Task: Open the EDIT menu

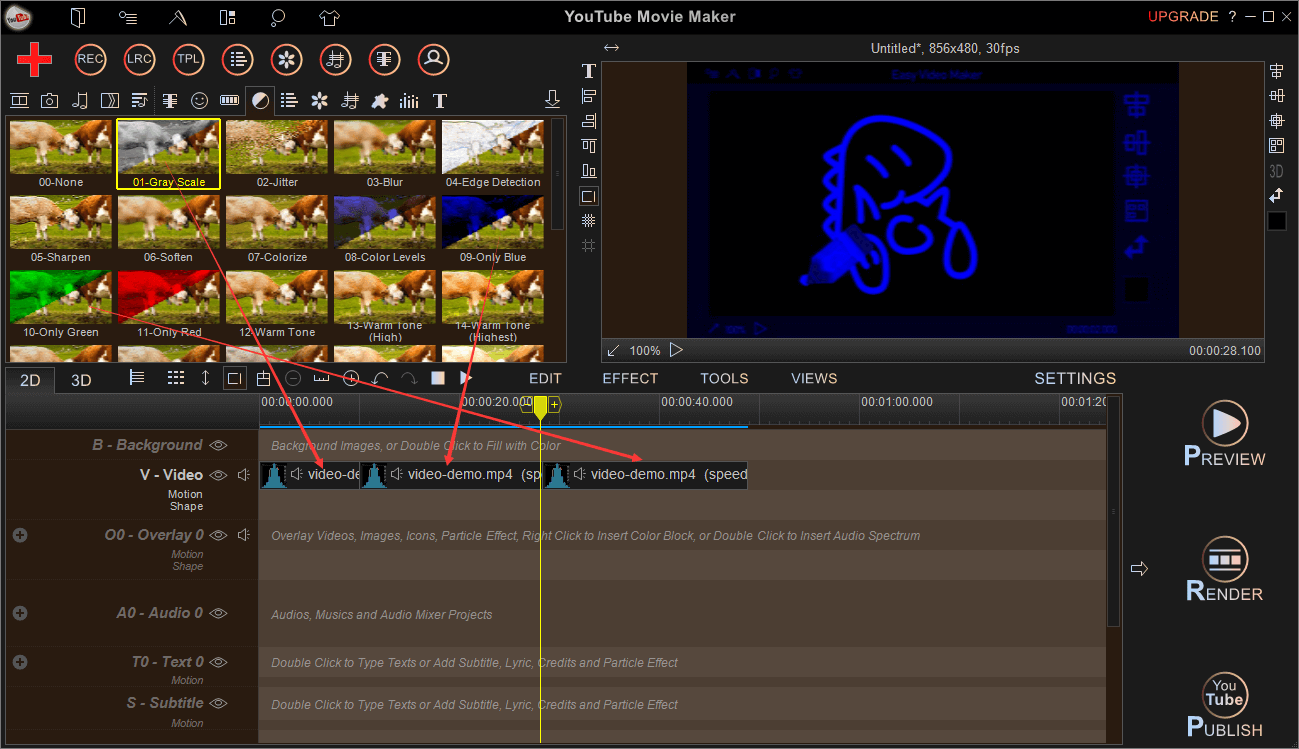Action: (x=545, y=378)
